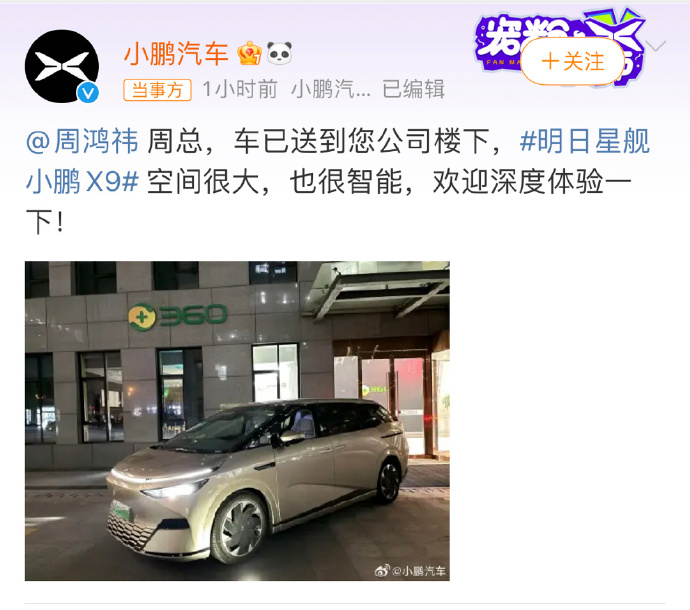Image resolution: width=690 pixels, height=610 pixels.
Task: Click the post body text 空间很大
Action: 203,181
